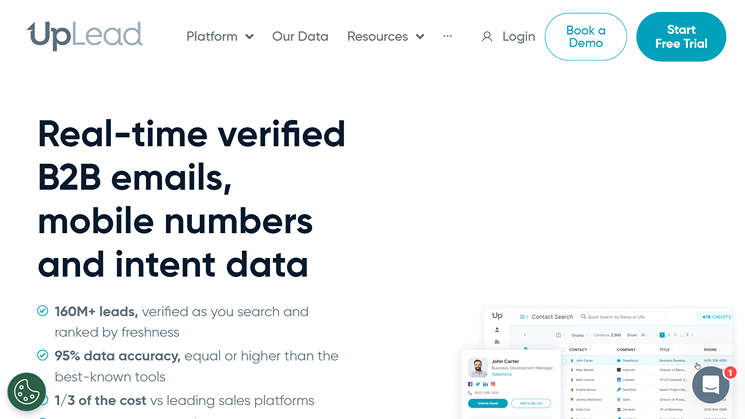
Task: Click the 478 Credits badge in preview
Action: click(714, 315)
